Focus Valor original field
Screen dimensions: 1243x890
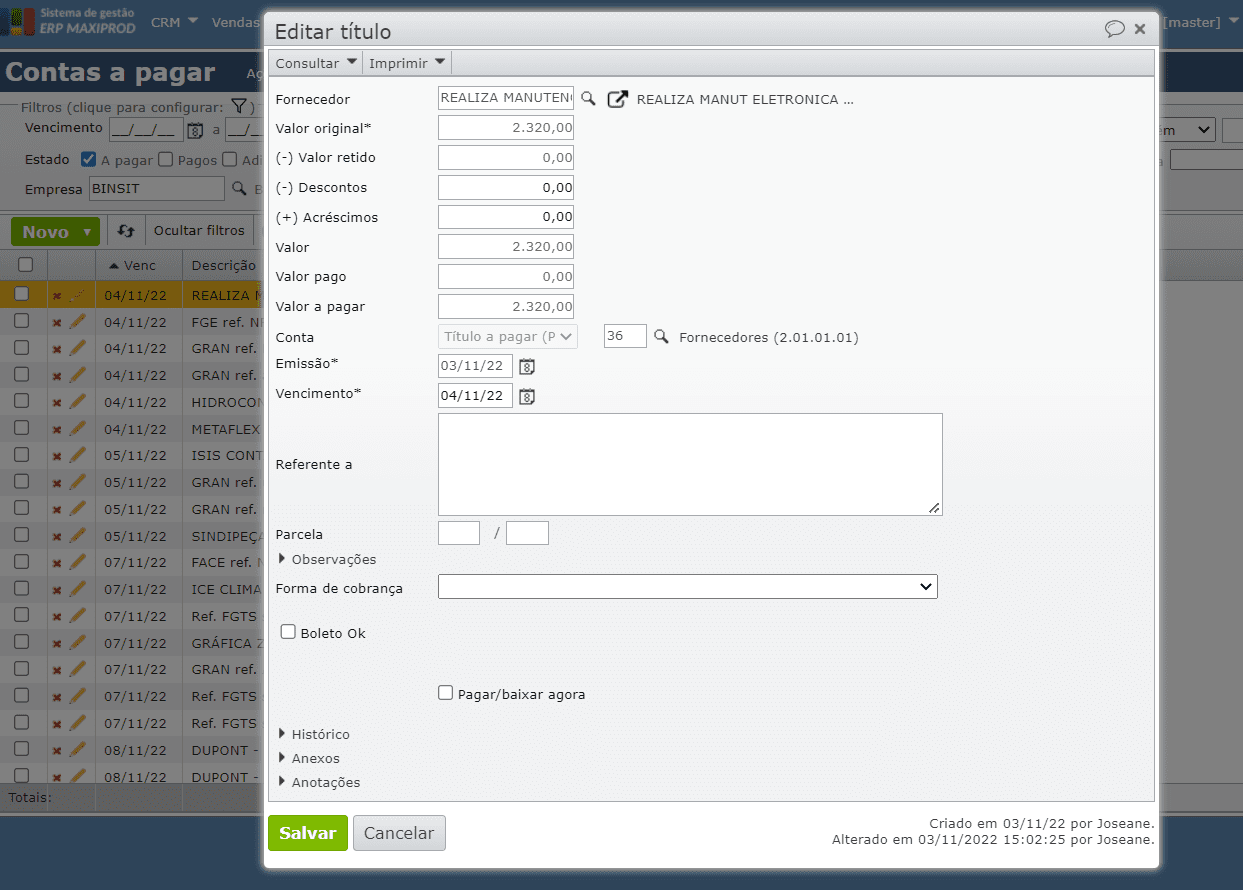pyautogui.click(x=506, y=128)
